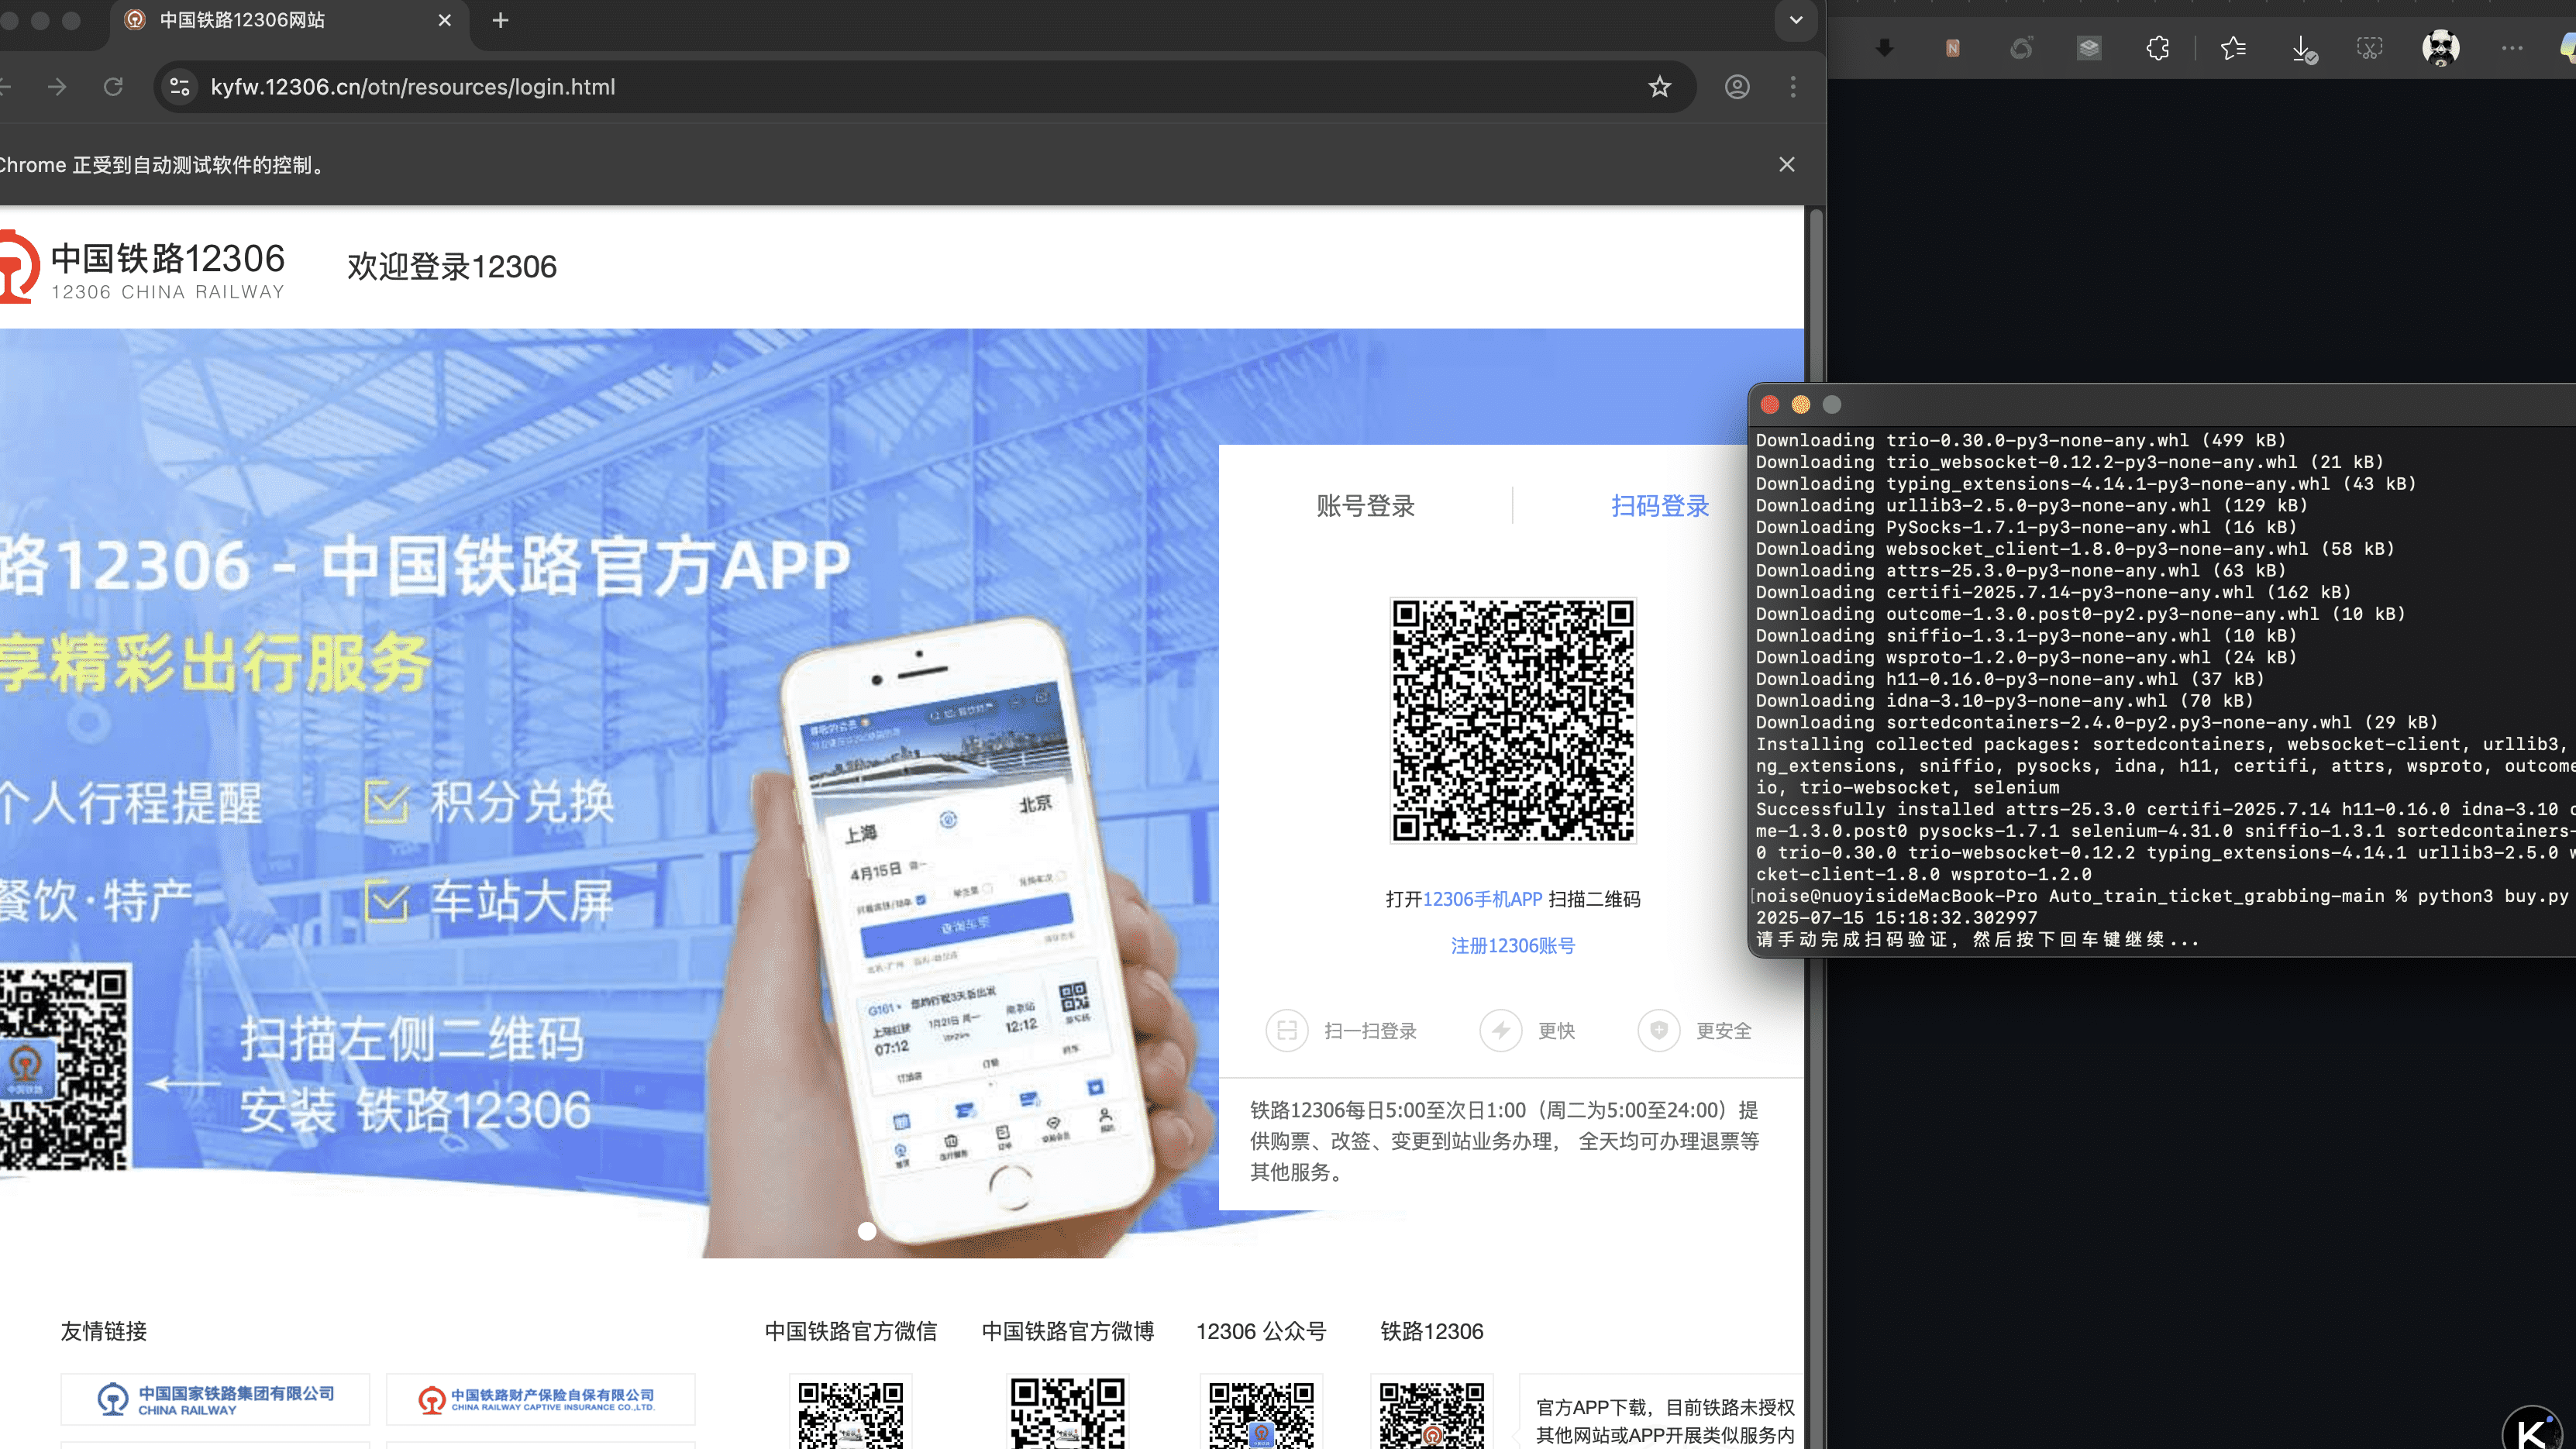
Task: Click the banner carousel dot indicator
Action: [x=867, y=1231]
